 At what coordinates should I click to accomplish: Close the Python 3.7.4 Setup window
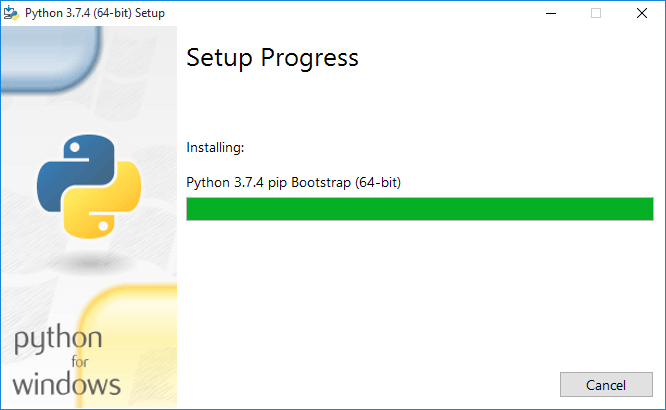pos(642,13)
